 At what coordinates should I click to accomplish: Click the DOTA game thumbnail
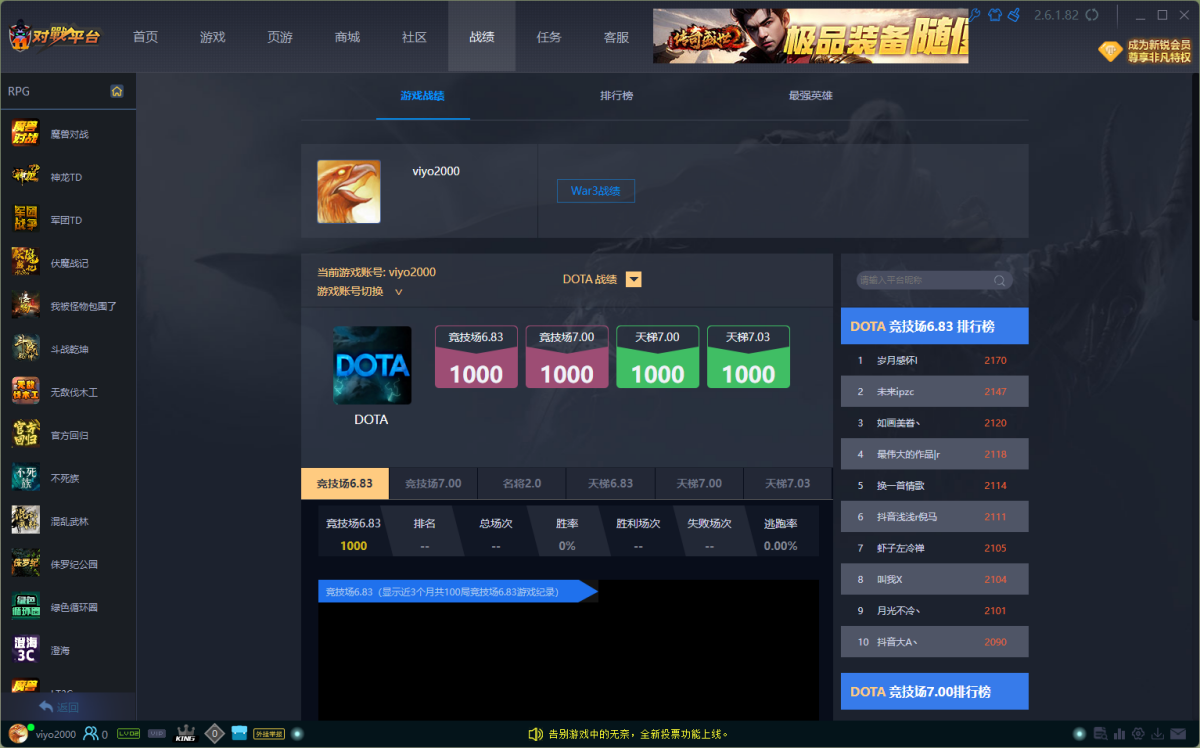pyautogui.click(x=372, y=365)
